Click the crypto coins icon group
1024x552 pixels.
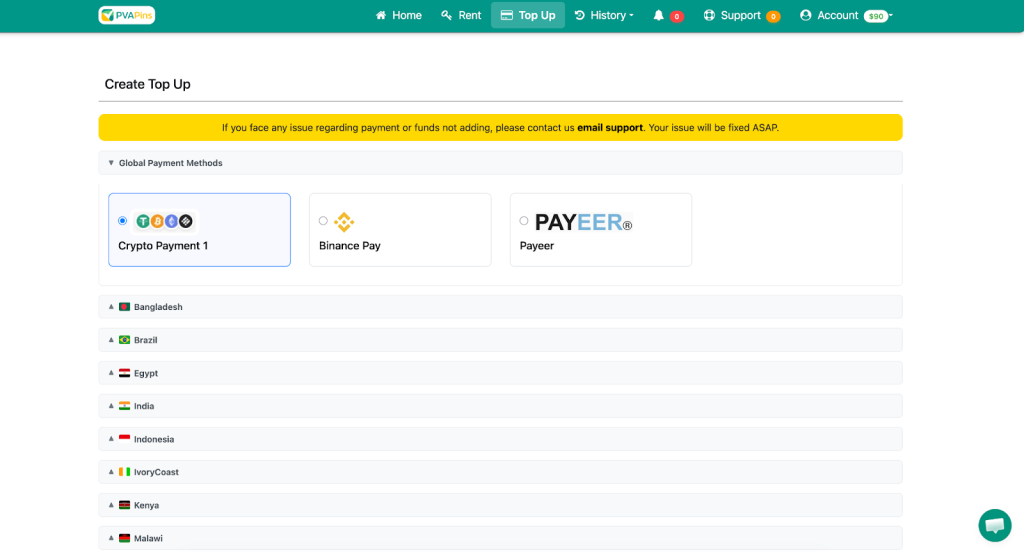pos(164,221)
